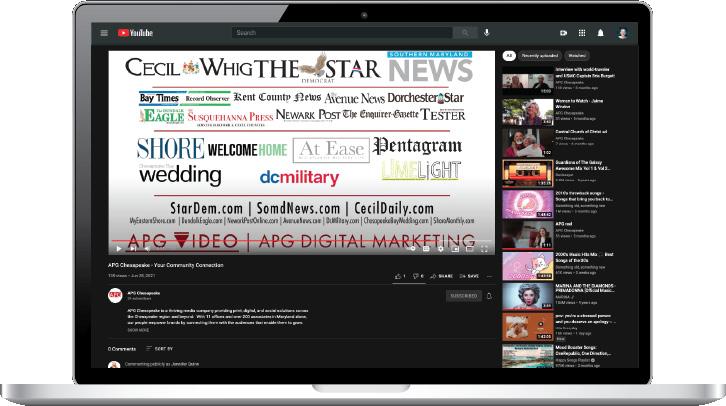
Task: Select the Watched filter chip
Action: (577, 56)
